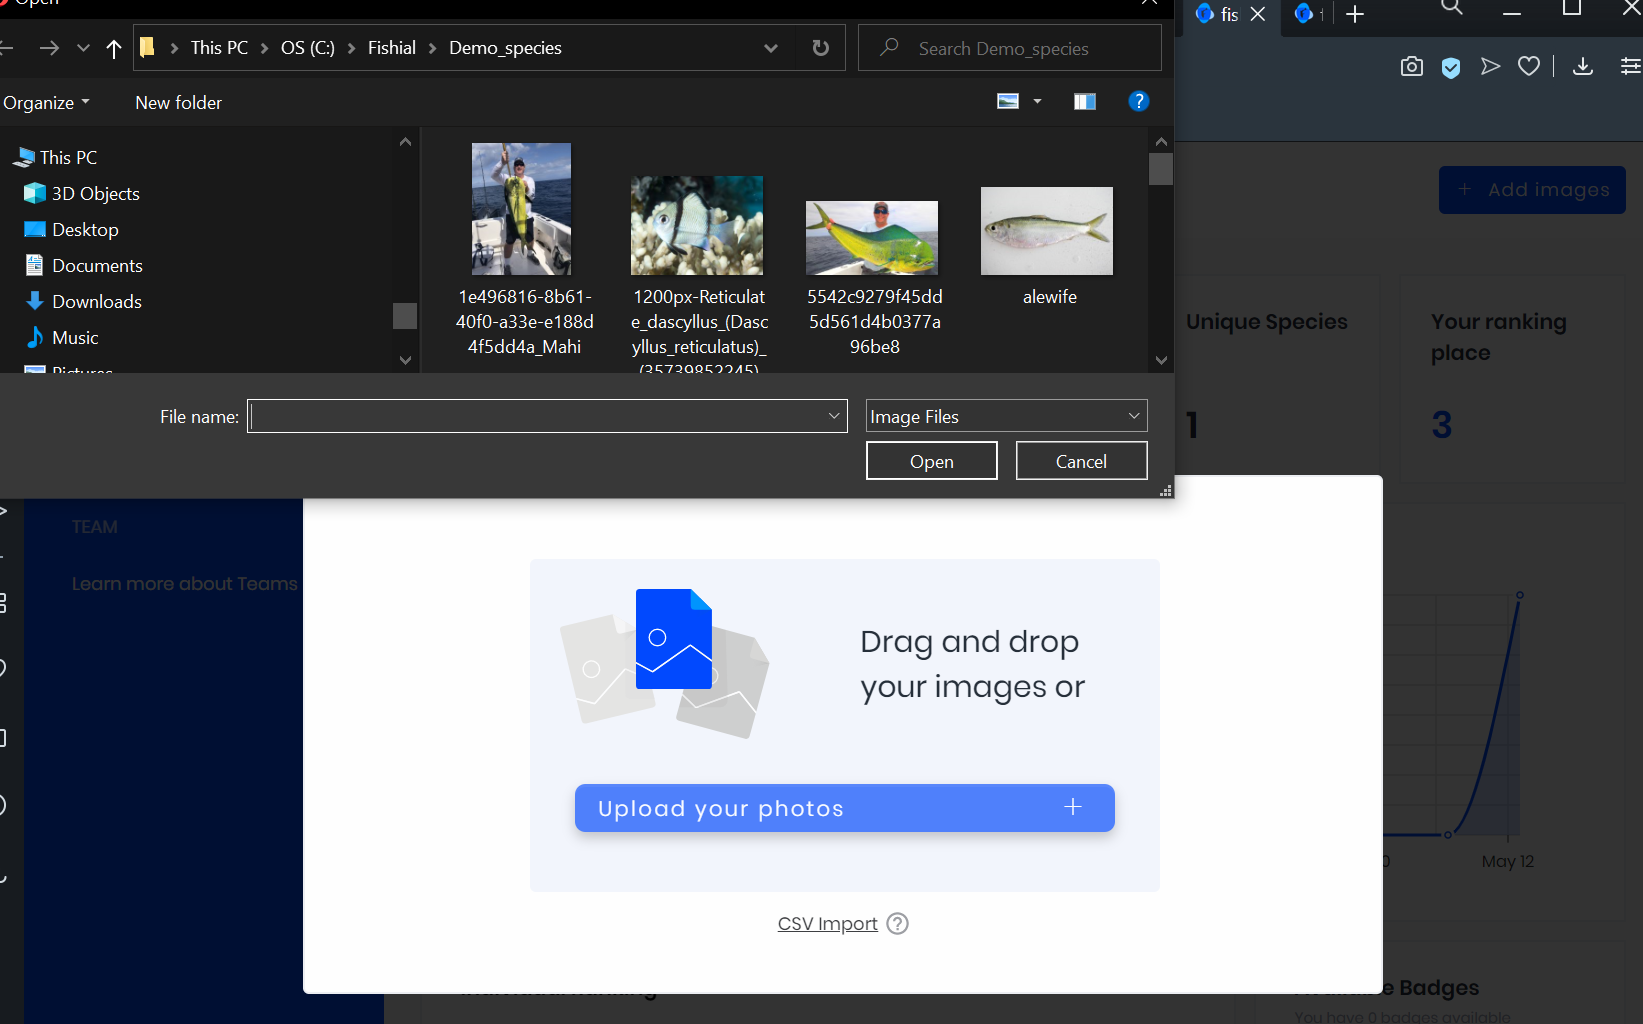This screenshot has height=1024, width=1643.
Task: Select the alewife image thumbnail
Action: (1047, 232)
